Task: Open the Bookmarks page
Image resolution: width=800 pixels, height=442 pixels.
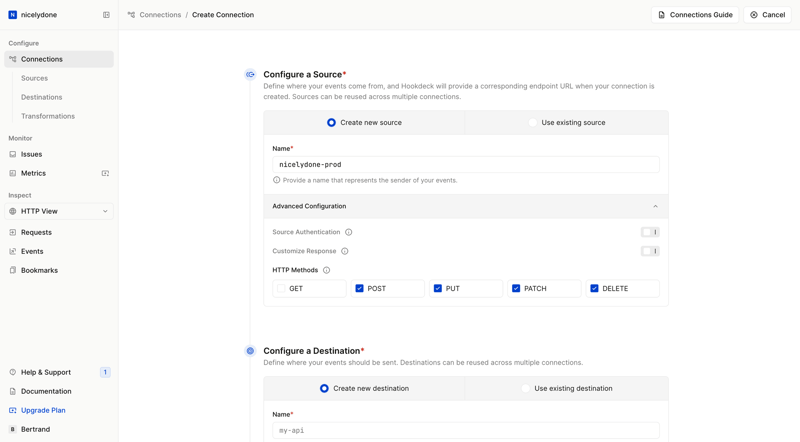Action: tap(39, 270)
